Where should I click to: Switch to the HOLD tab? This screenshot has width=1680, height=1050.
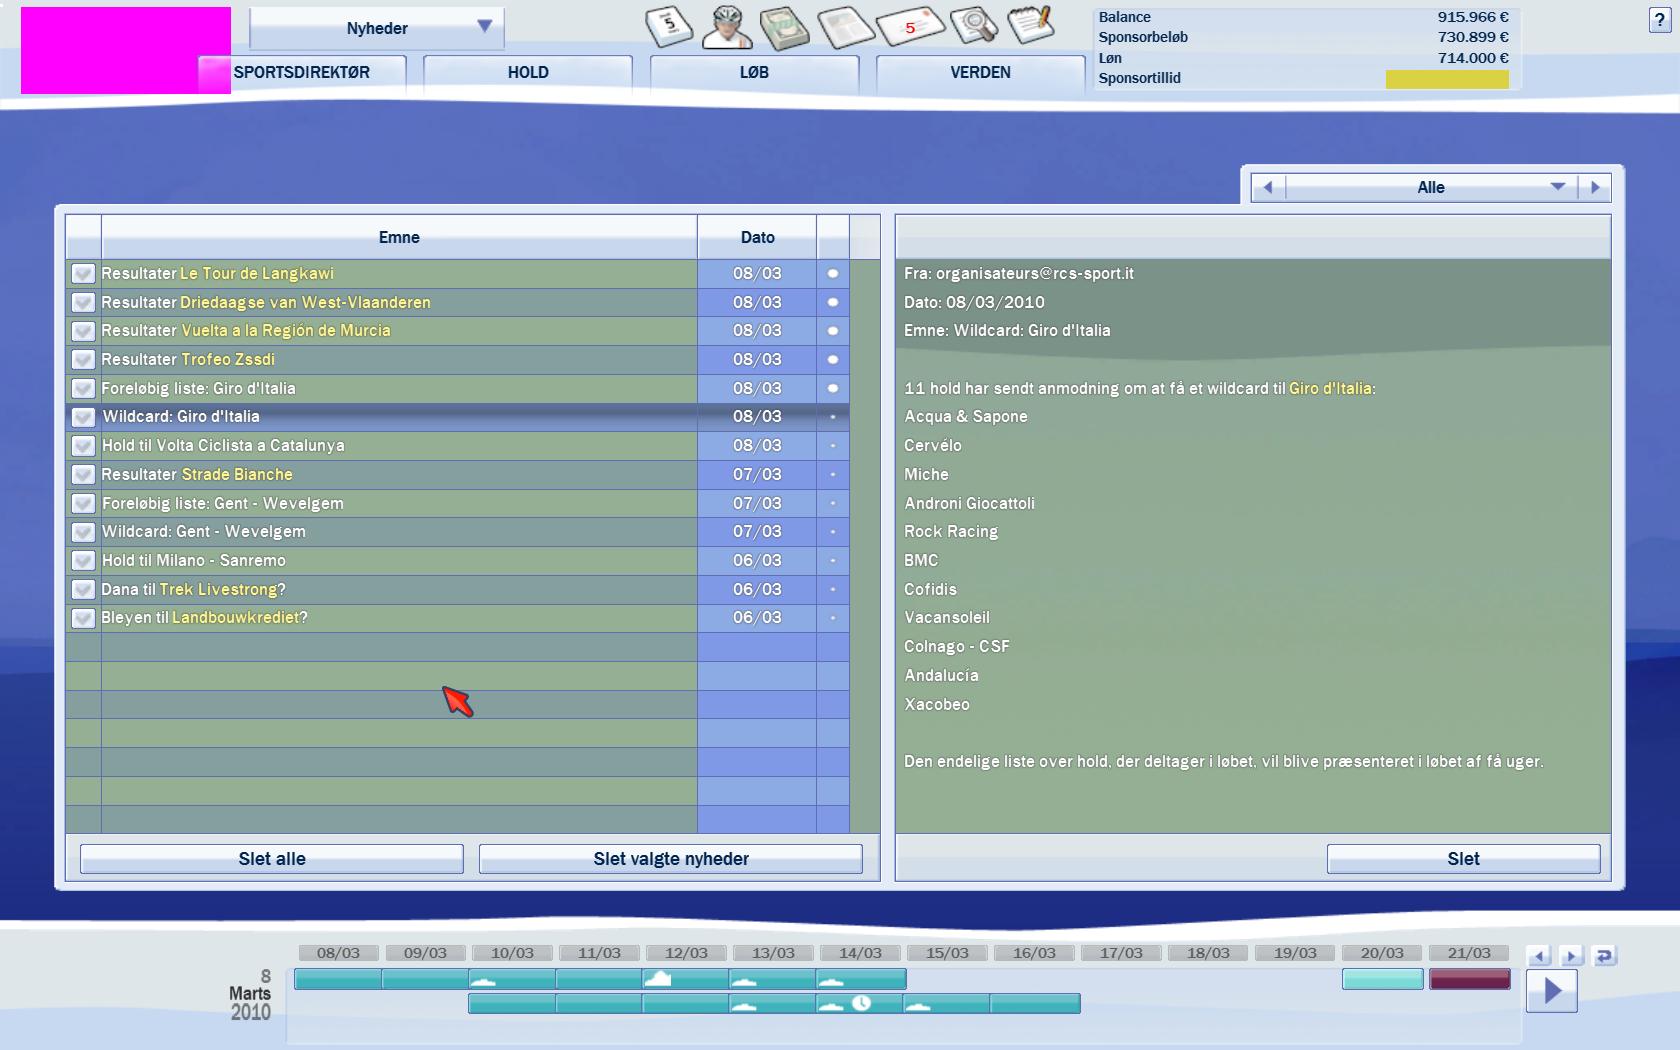click(527, 73)
